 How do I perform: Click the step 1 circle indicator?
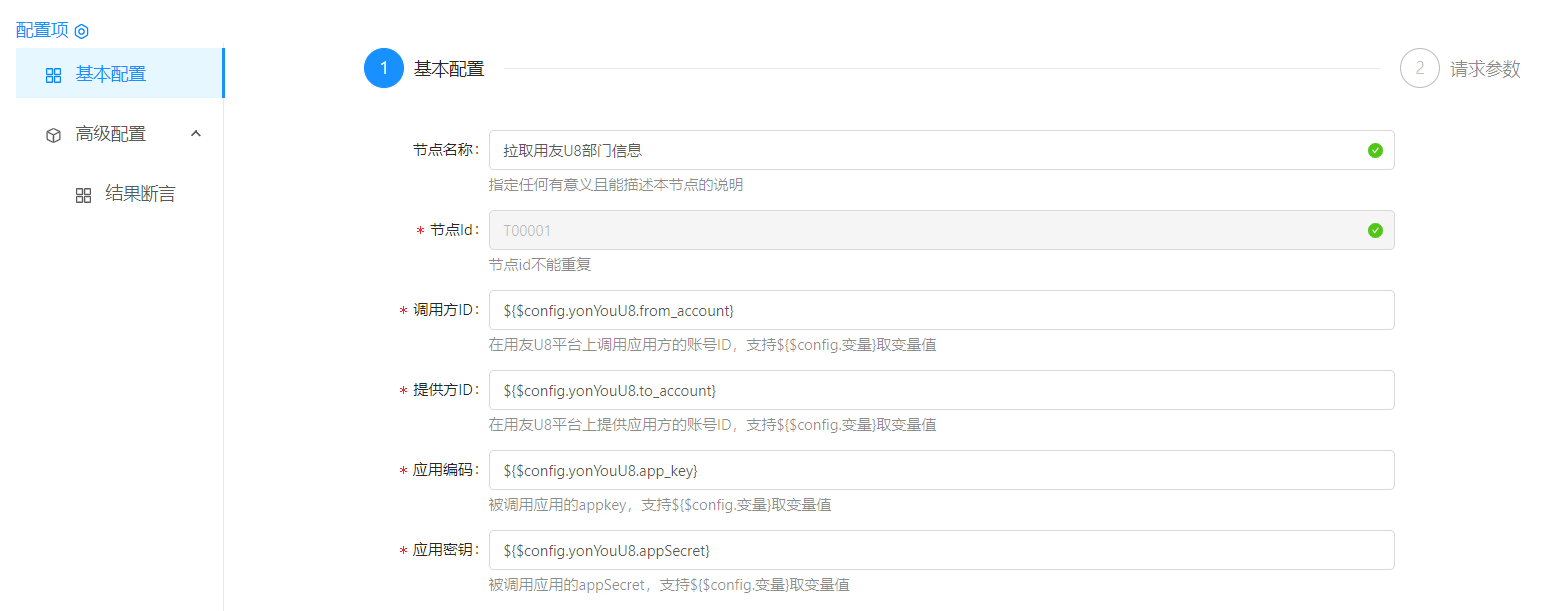(384, 68)
